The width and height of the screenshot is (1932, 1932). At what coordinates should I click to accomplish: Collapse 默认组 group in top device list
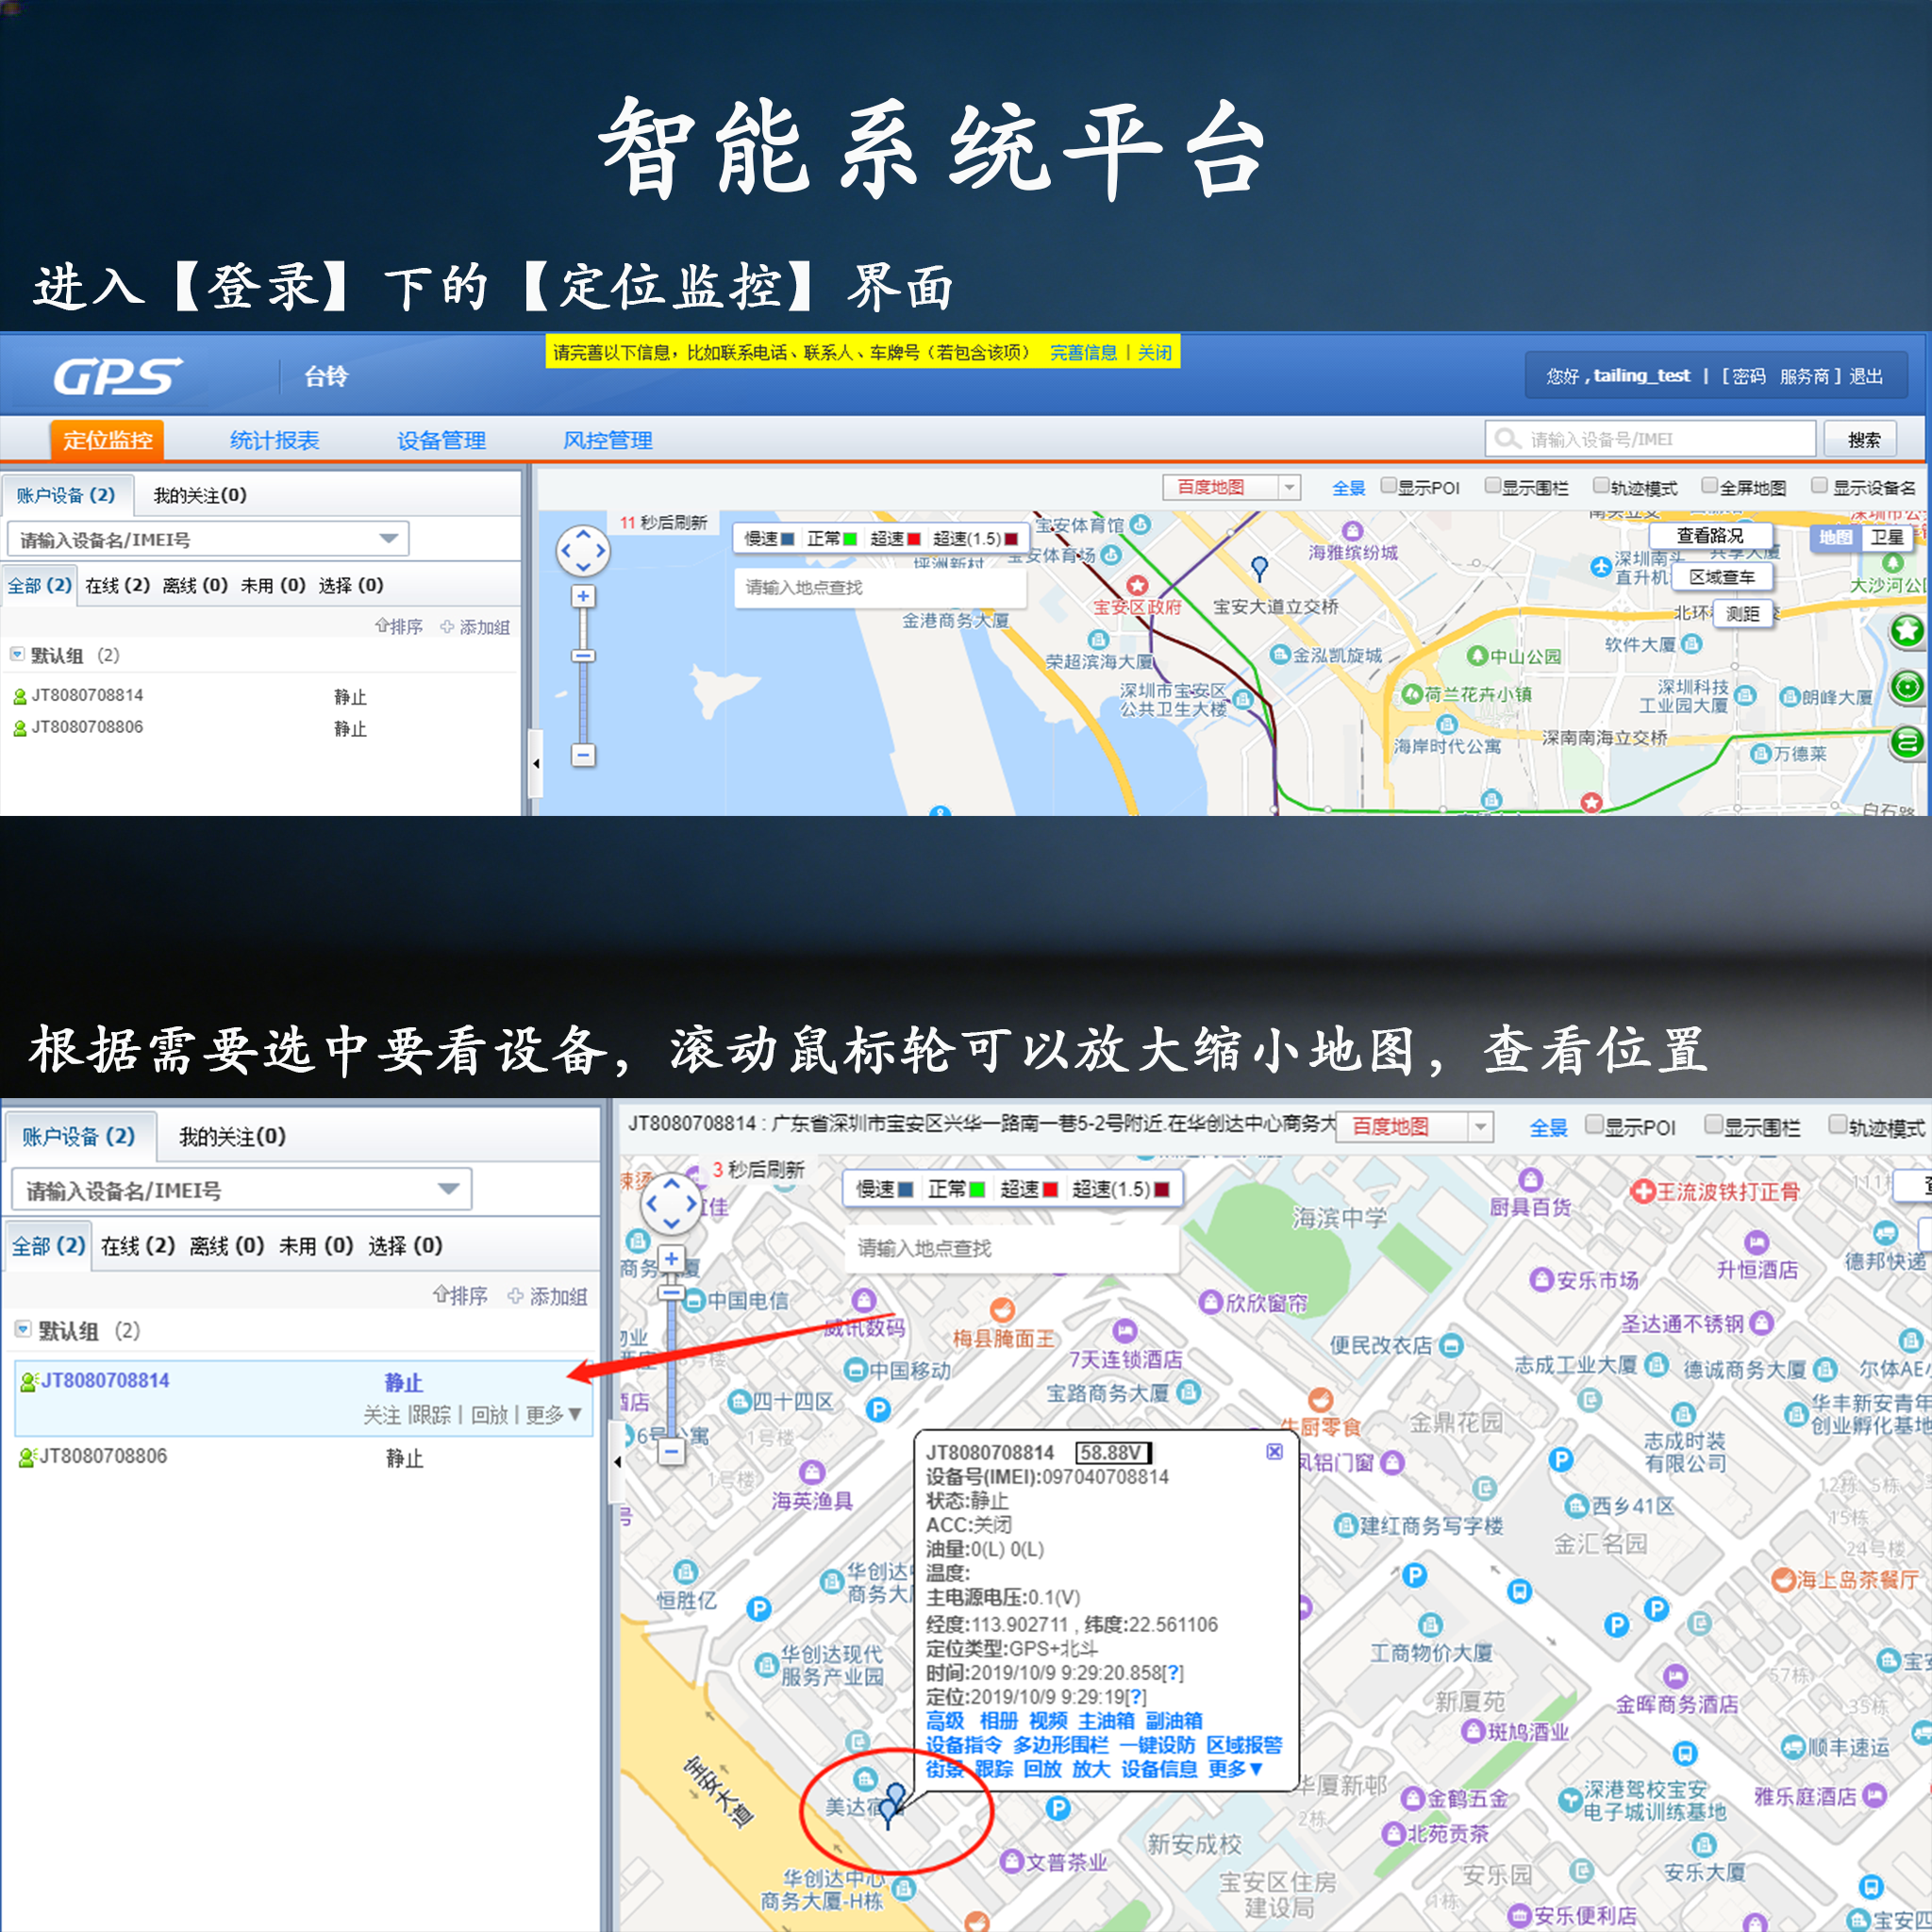pyautogui.click(x=17, y=655)
